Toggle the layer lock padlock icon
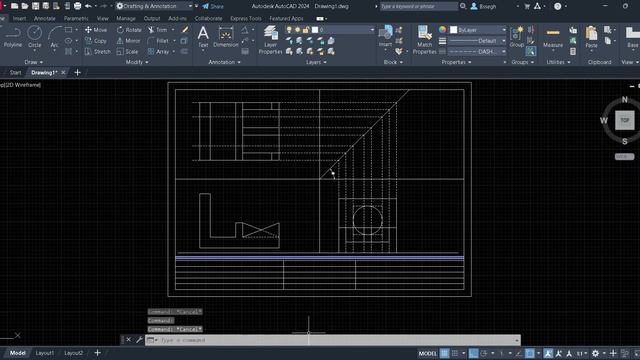This screenshot has height=360, width=640. (306, 30)
